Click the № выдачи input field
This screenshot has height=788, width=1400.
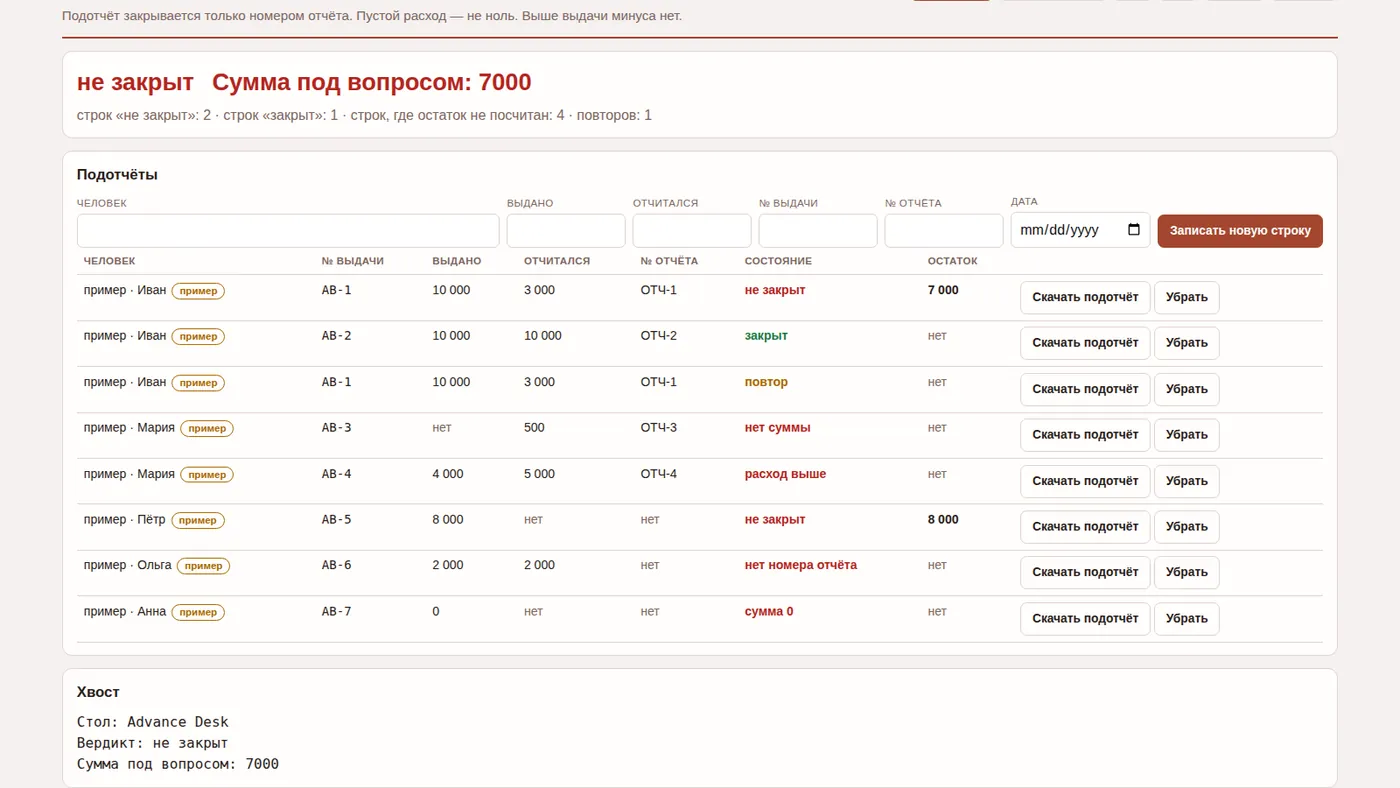pyautogui.click(x=818, y=230)
